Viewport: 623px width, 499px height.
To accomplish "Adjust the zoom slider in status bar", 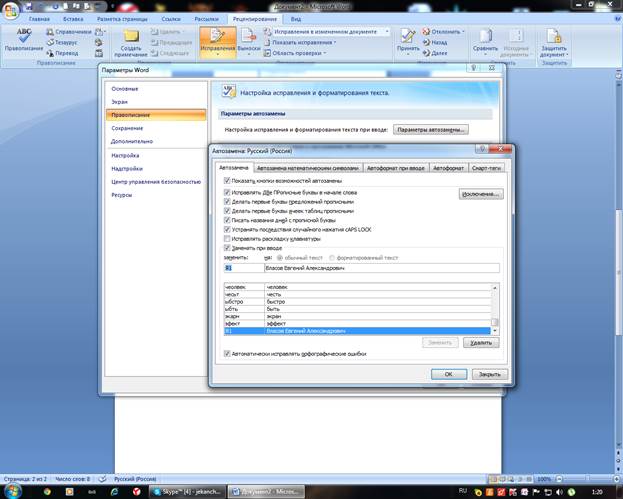I will pos(587,479).
